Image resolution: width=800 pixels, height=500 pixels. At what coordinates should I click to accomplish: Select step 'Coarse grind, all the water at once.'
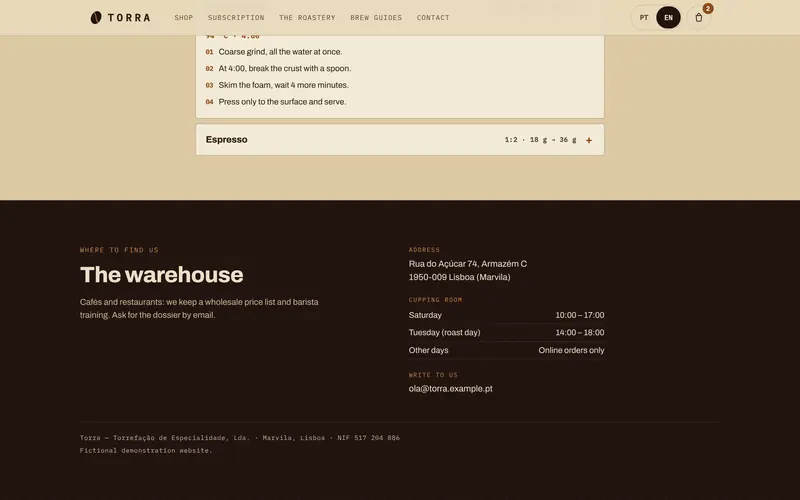click(x=280, y=52)
